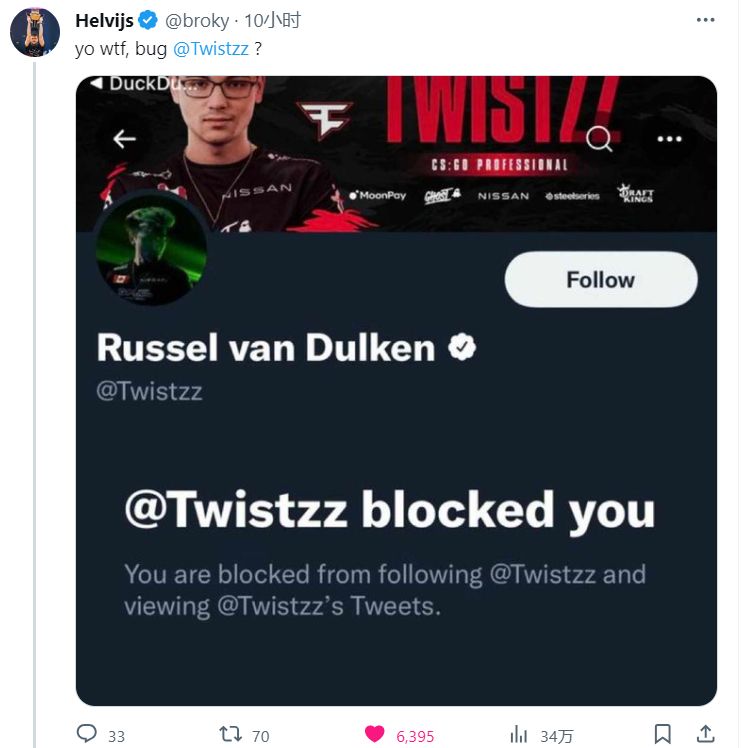Click the "@Twistzz blocked you" heading
This screenshot has height=748, width=743.
tap(389, 509)
